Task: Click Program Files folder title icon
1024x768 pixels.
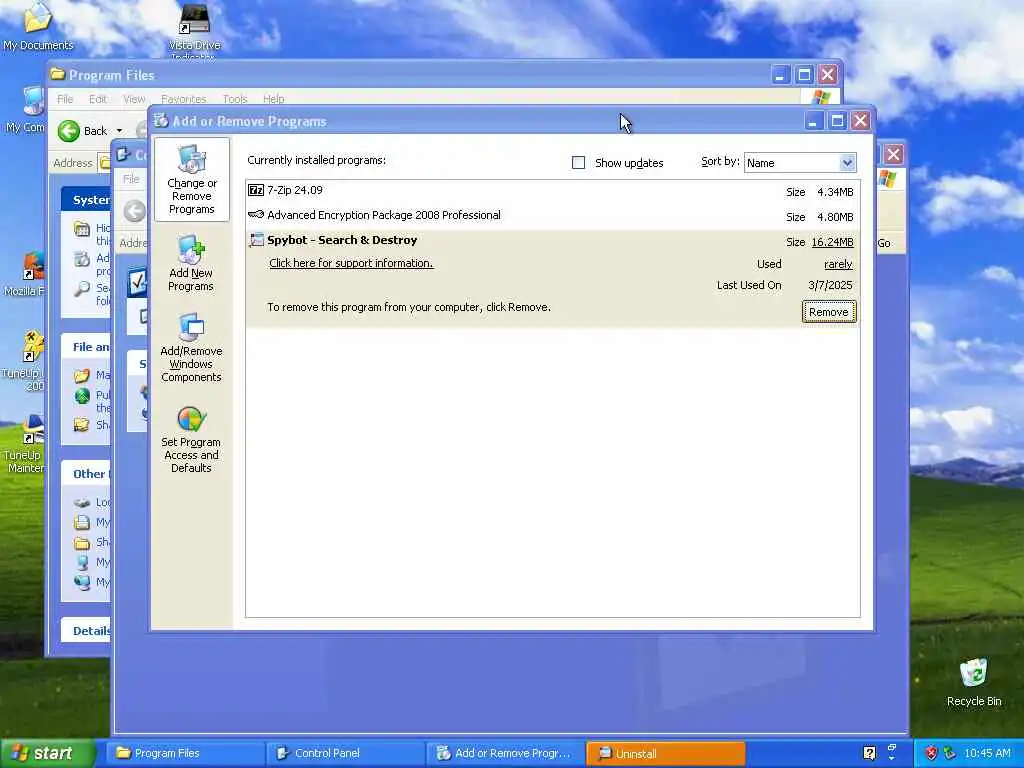Action: coord(57,74)
